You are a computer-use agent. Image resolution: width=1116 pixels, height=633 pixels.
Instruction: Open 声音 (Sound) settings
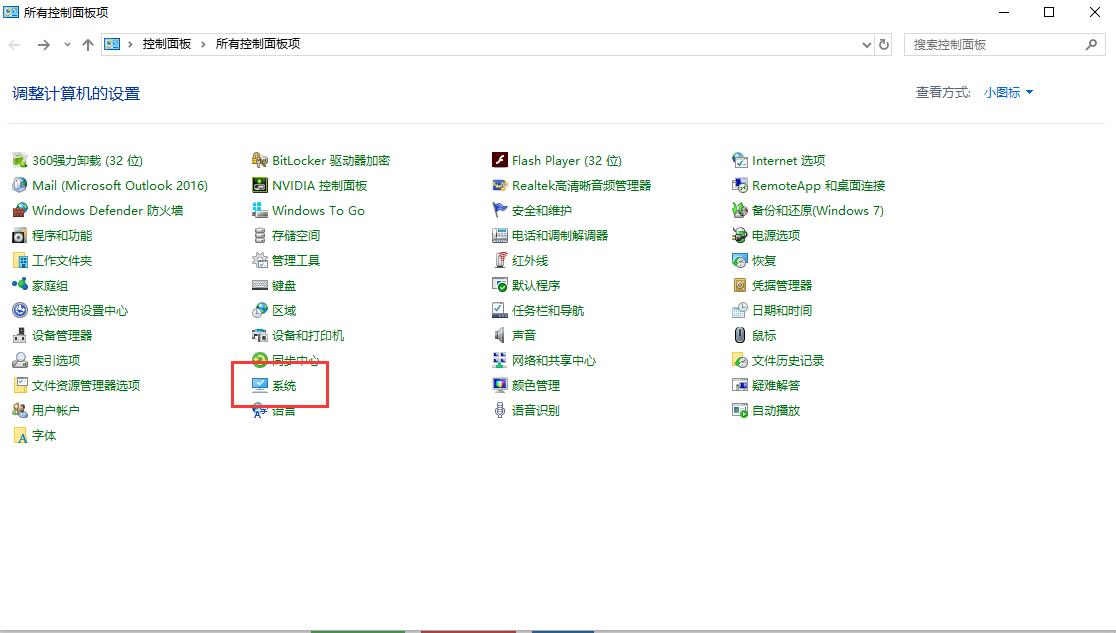pos(523,335)
